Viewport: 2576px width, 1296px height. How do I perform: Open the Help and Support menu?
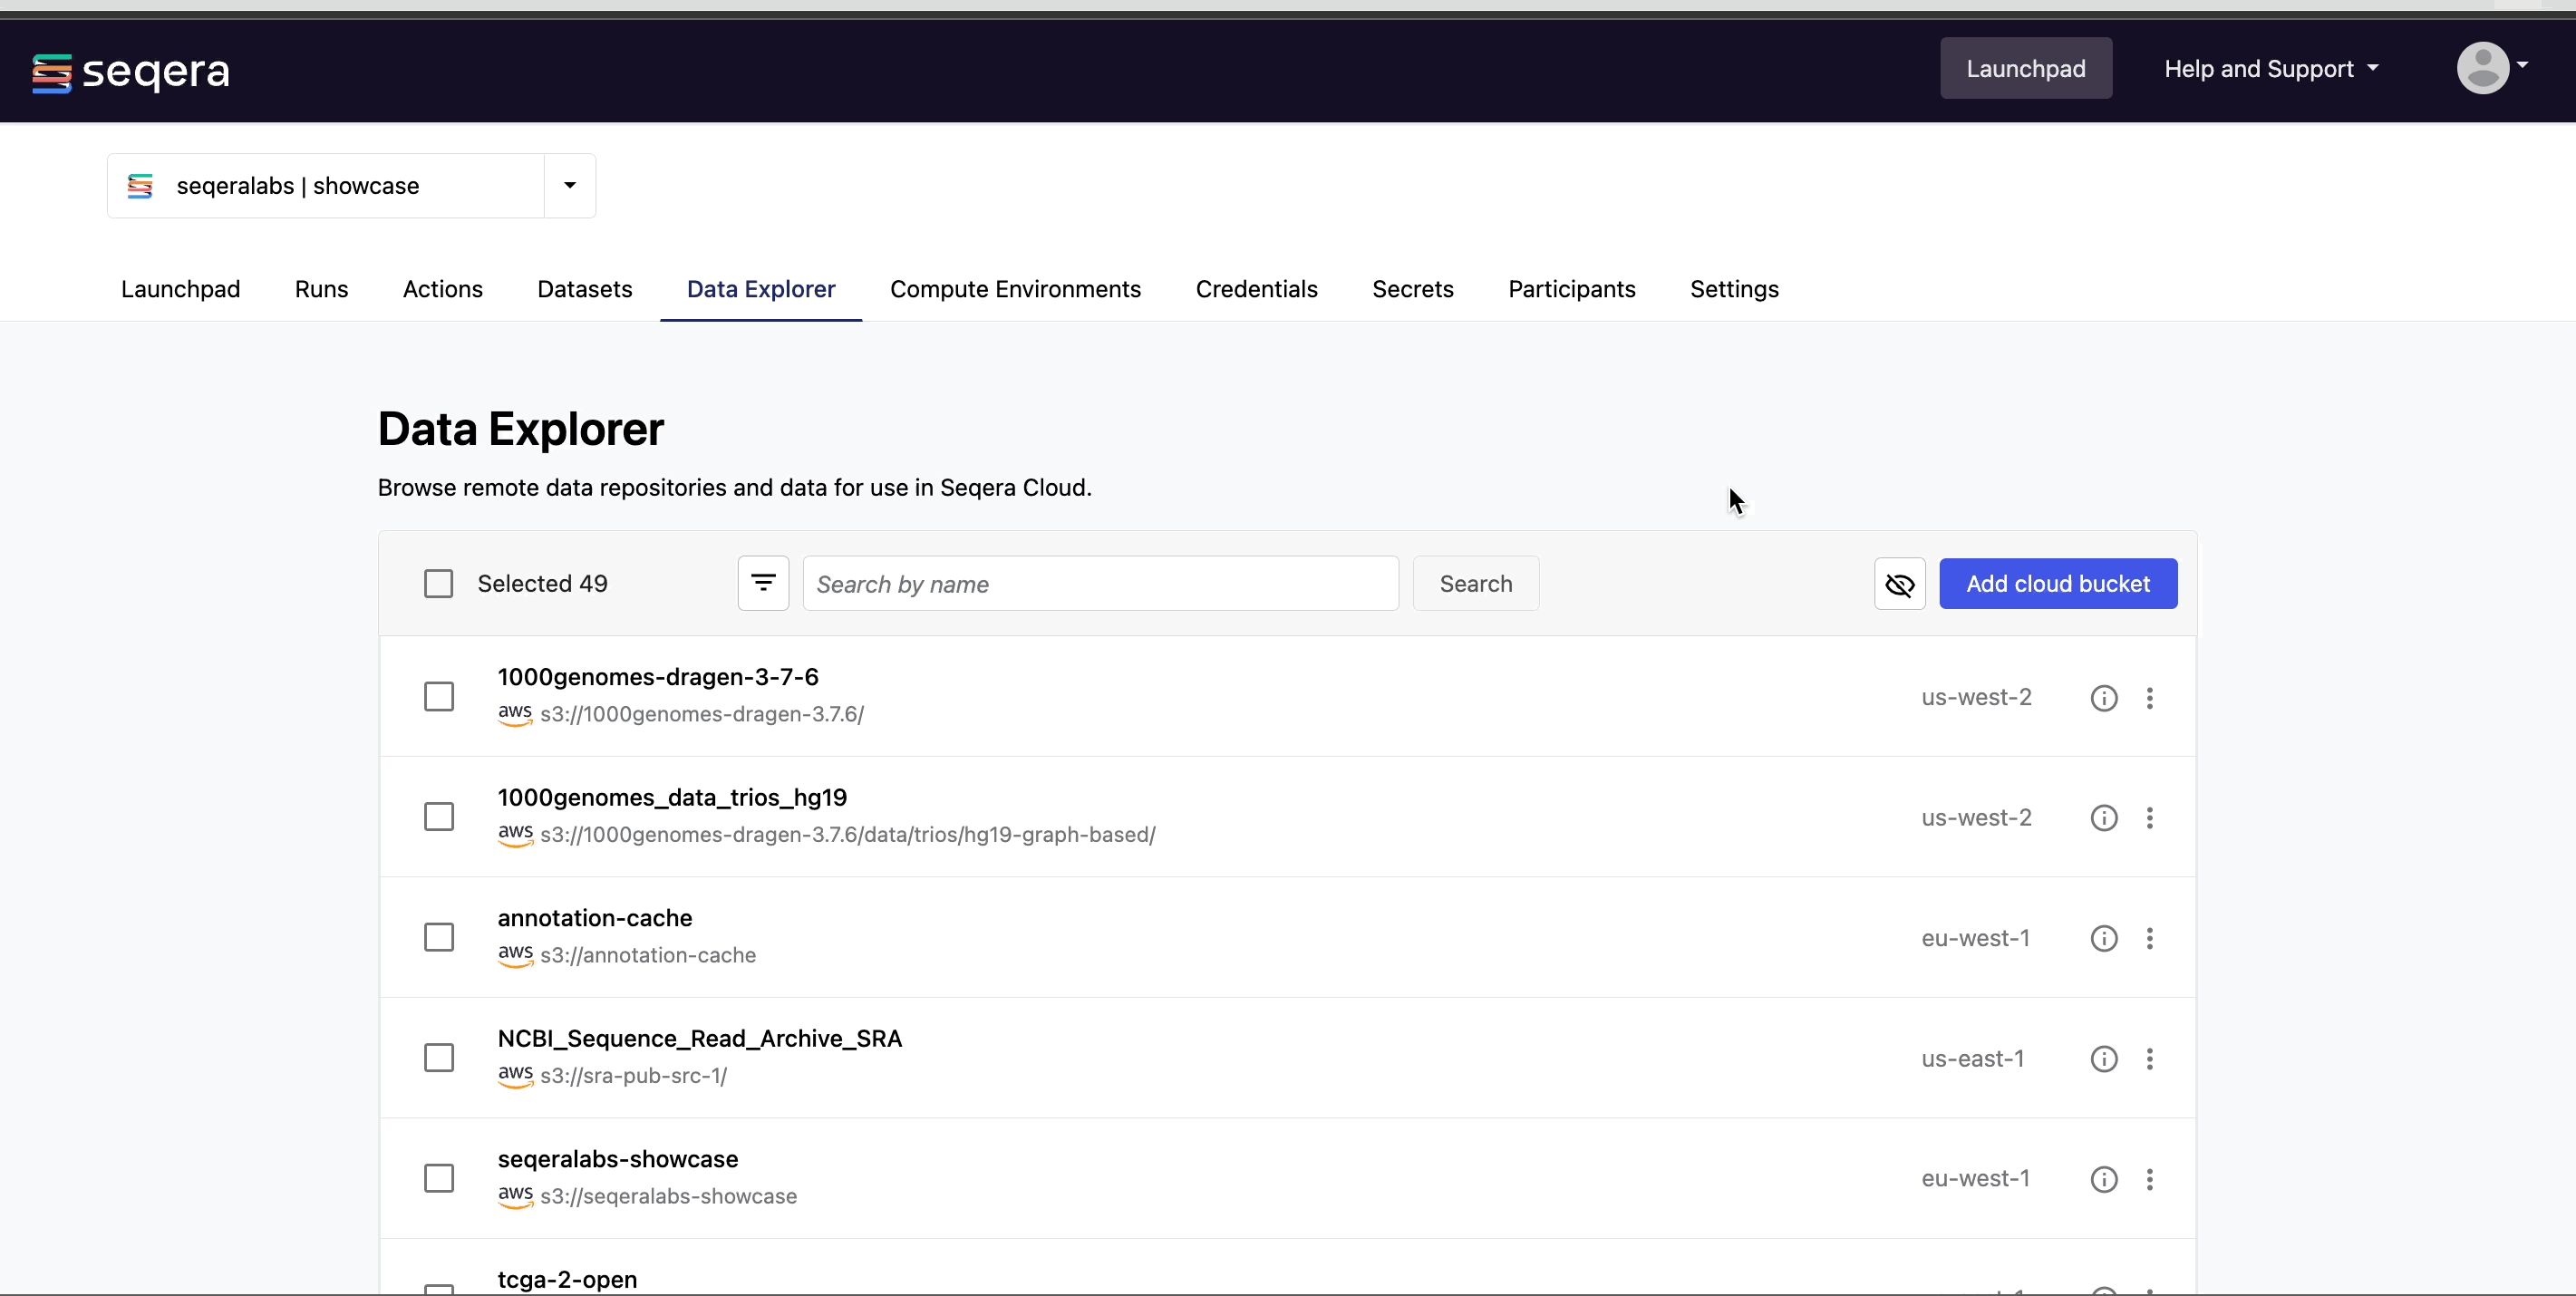pos(2270,69)
